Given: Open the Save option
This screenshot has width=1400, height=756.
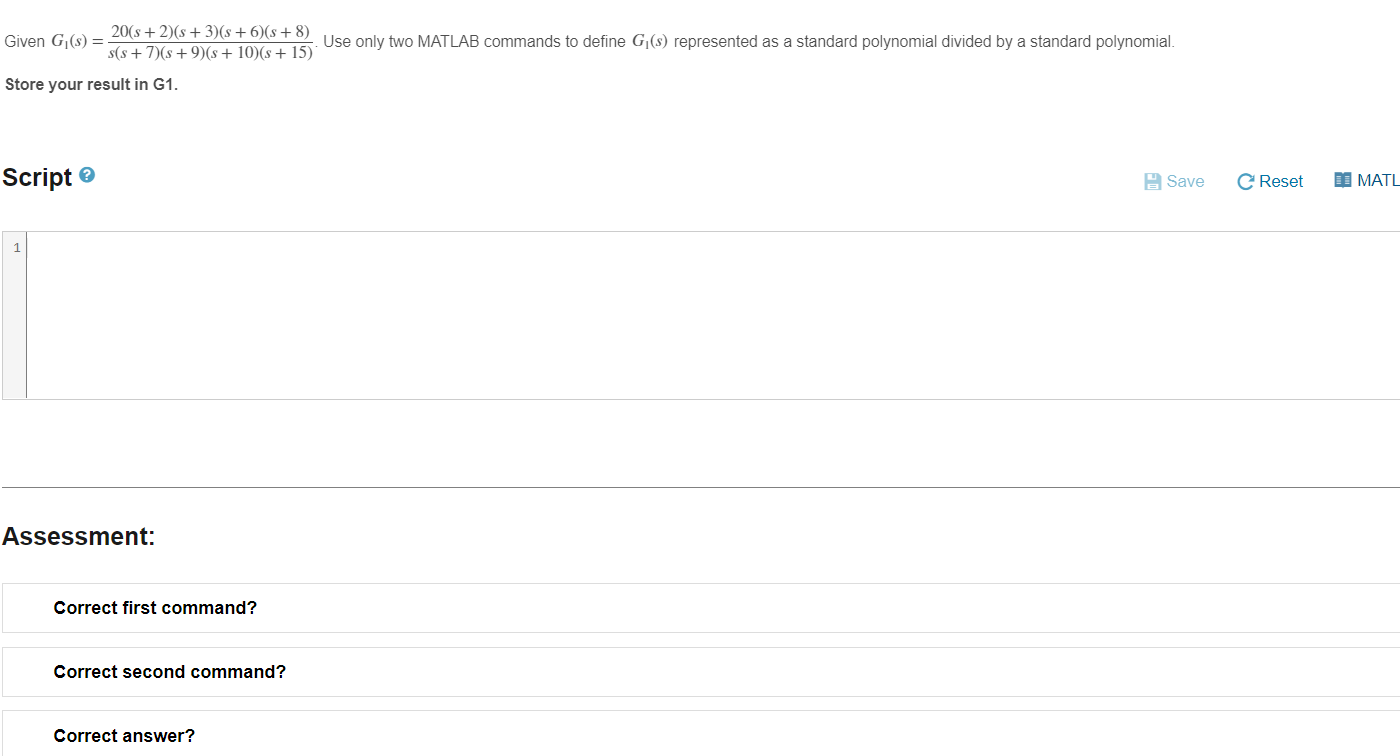Looking at the screenshot, I should point(1184,181).
